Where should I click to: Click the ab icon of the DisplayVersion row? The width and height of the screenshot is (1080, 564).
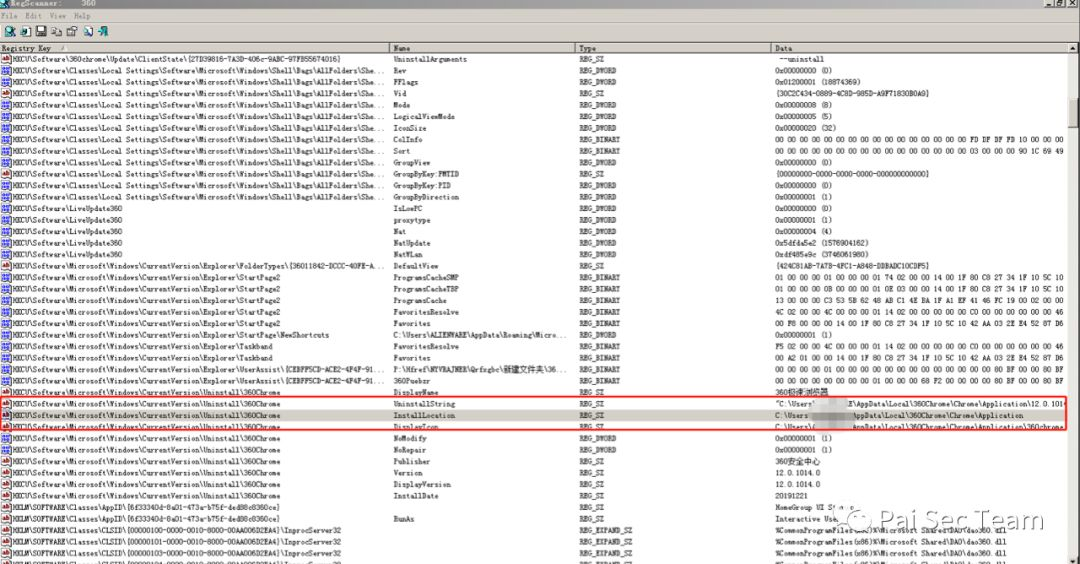[6, 485]
